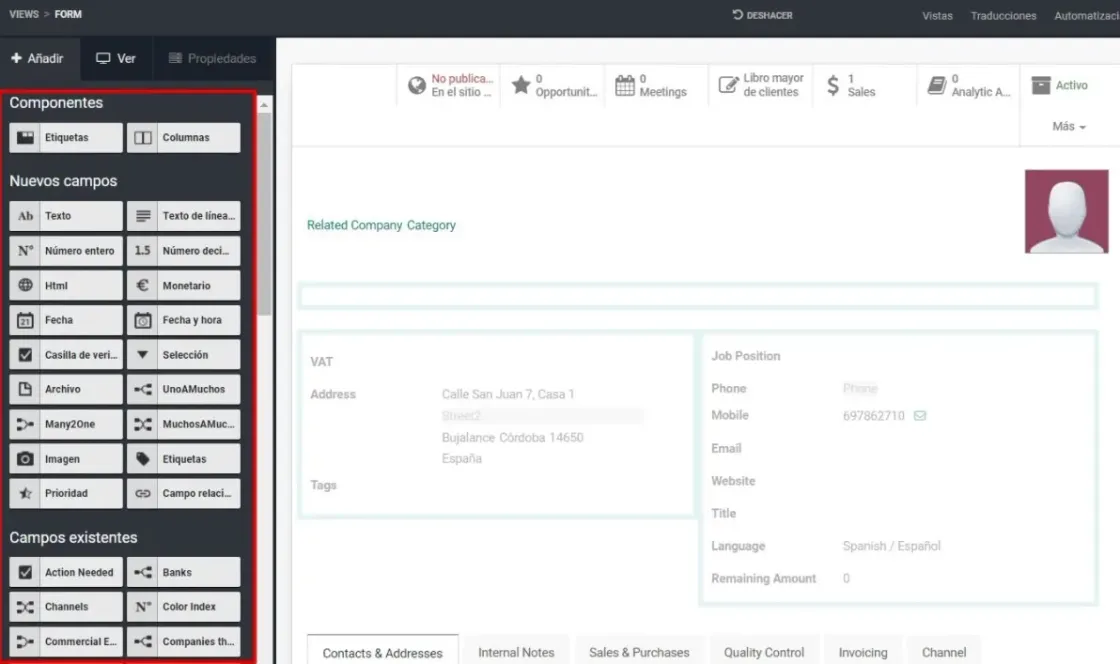Open the Channel tab
Screen dimensions: 1120x664
point(944,652)
